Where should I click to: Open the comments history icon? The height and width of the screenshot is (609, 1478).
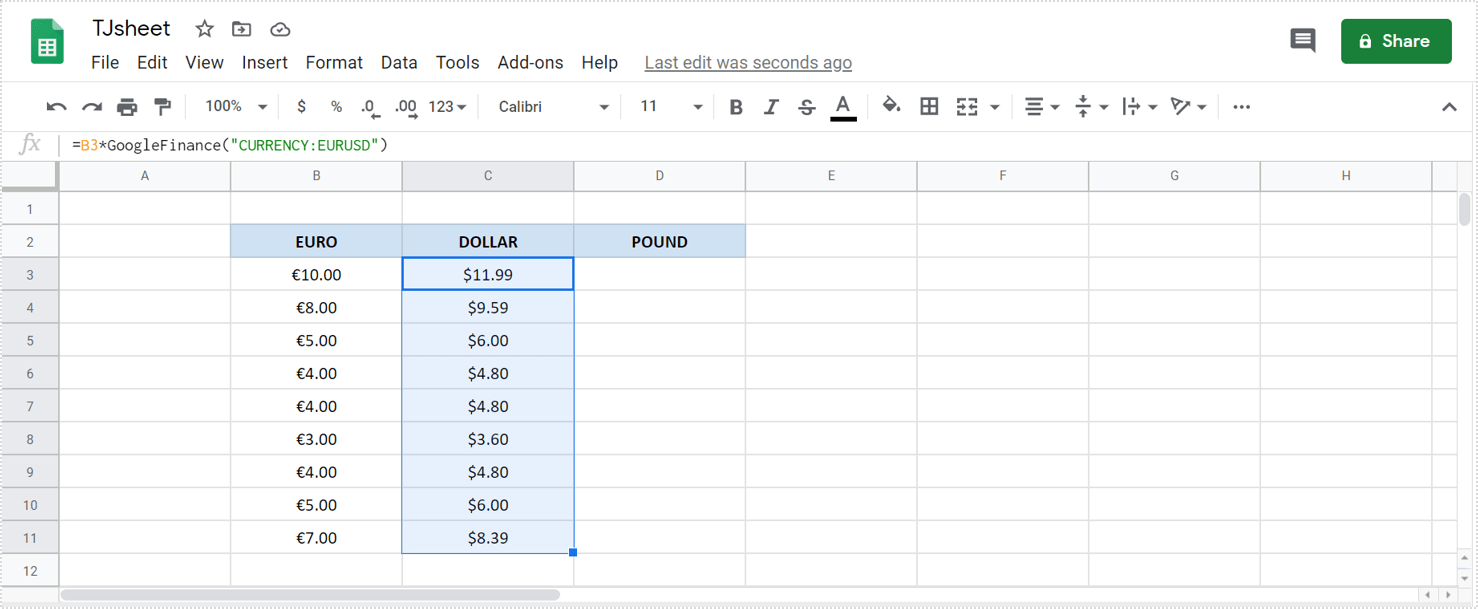coord(1302,41)
